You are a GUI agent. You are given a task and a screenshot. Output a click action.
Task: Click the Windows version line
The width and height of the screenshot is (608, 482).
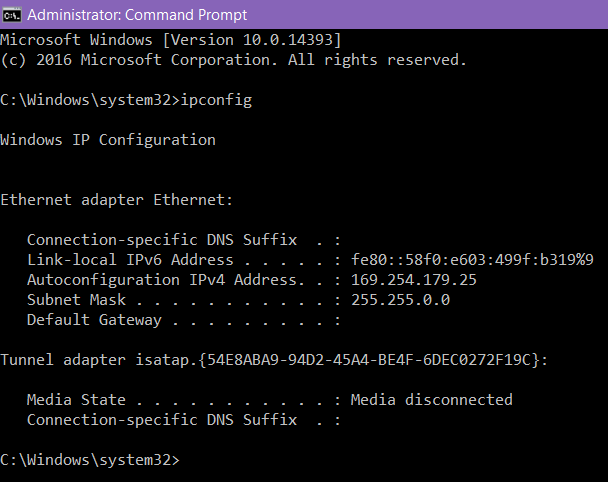click(x=171, y=40)
